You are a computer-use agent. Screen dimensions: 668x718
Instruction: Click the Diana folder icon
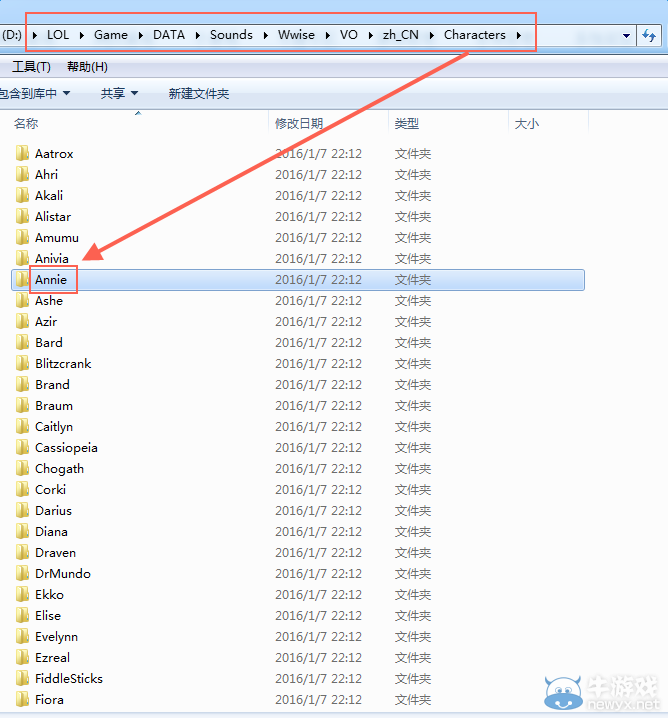[x=22, y=532]
